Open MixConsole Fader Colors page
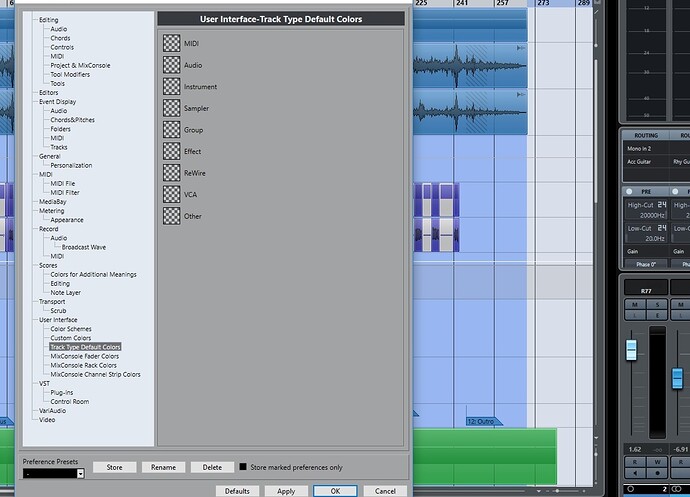The image size is (690, 497). point(84,356)
